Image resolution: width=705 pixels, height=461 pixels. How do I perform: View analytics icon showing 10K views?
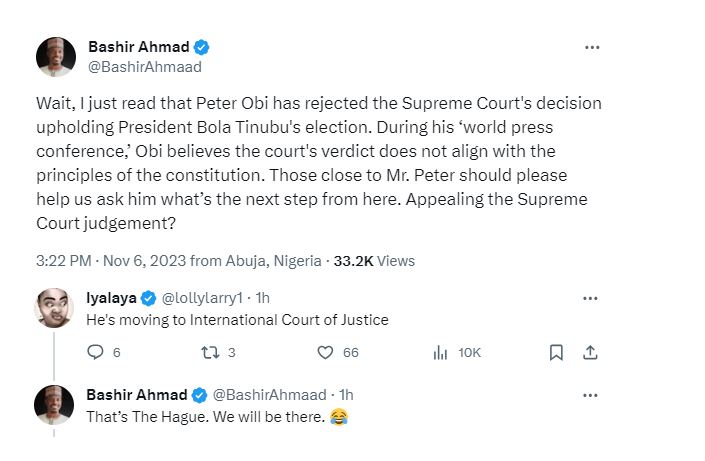[x=440, y=352]
